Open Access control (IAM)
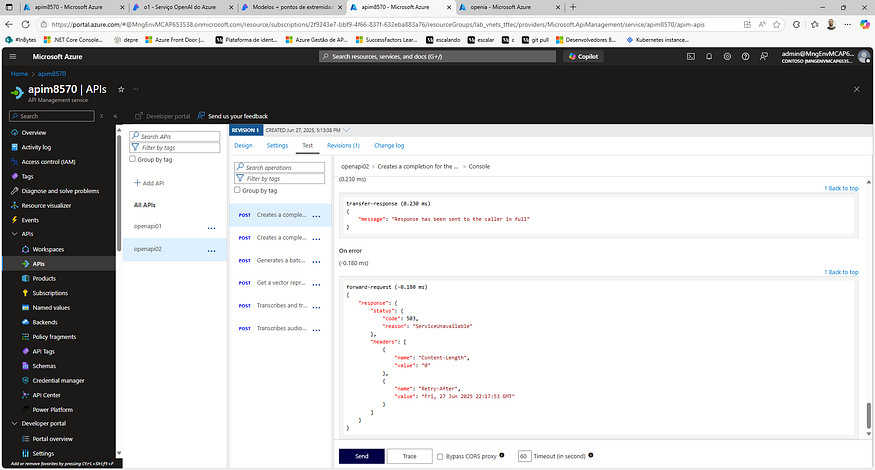875x470 pixels. pos(49,162)
